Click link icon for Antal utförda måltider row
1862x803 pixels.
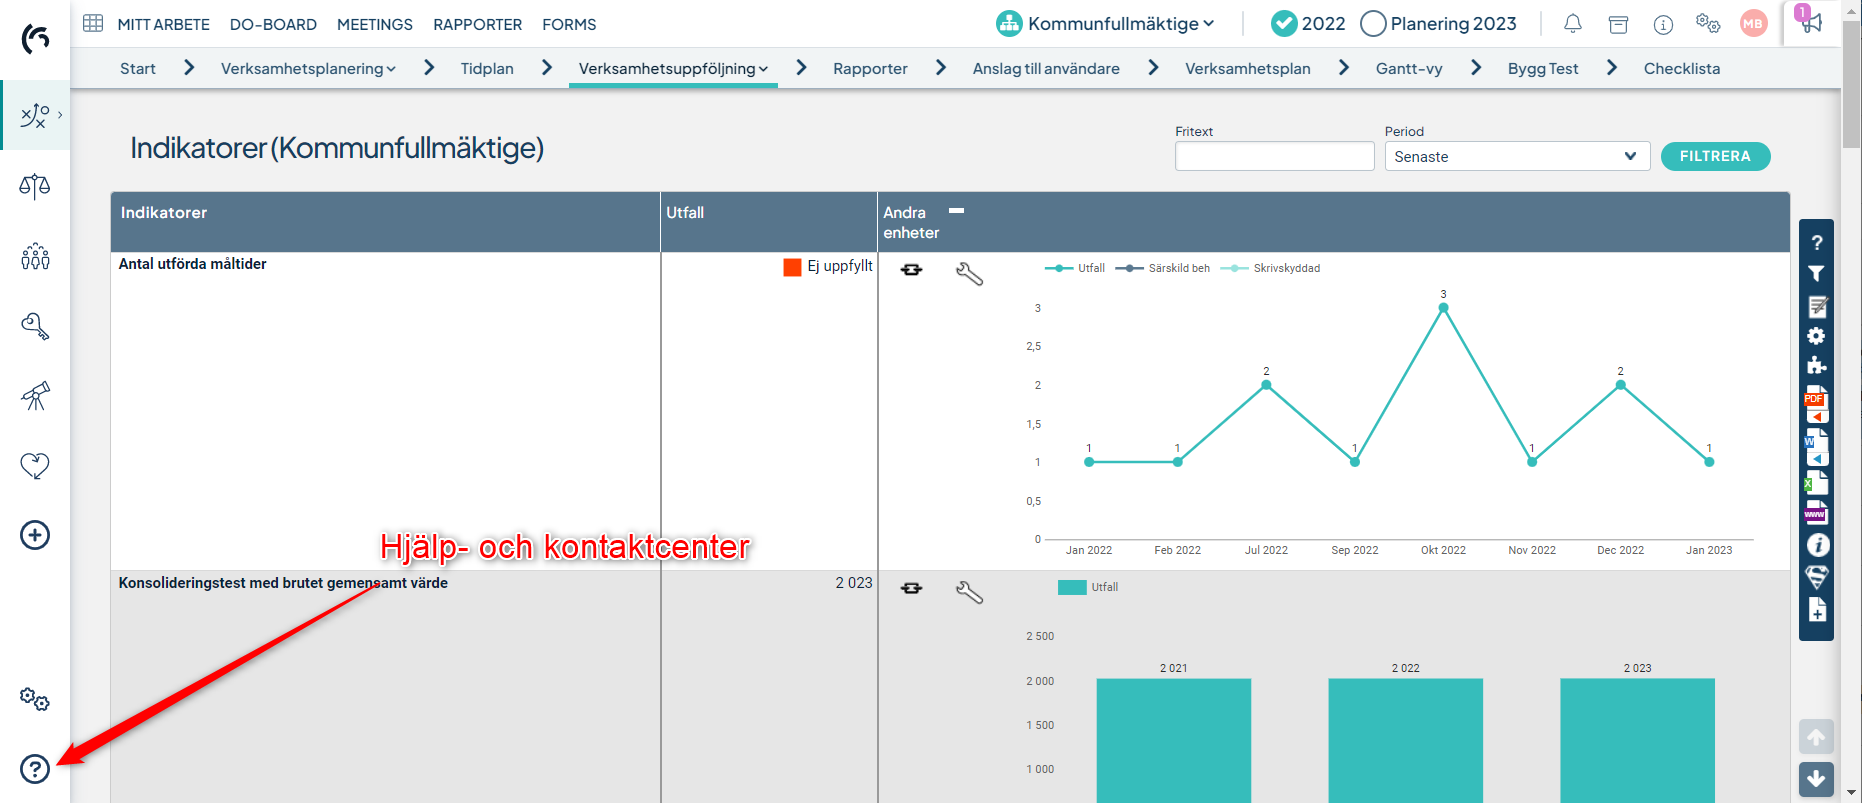click(x=911, y=270)
